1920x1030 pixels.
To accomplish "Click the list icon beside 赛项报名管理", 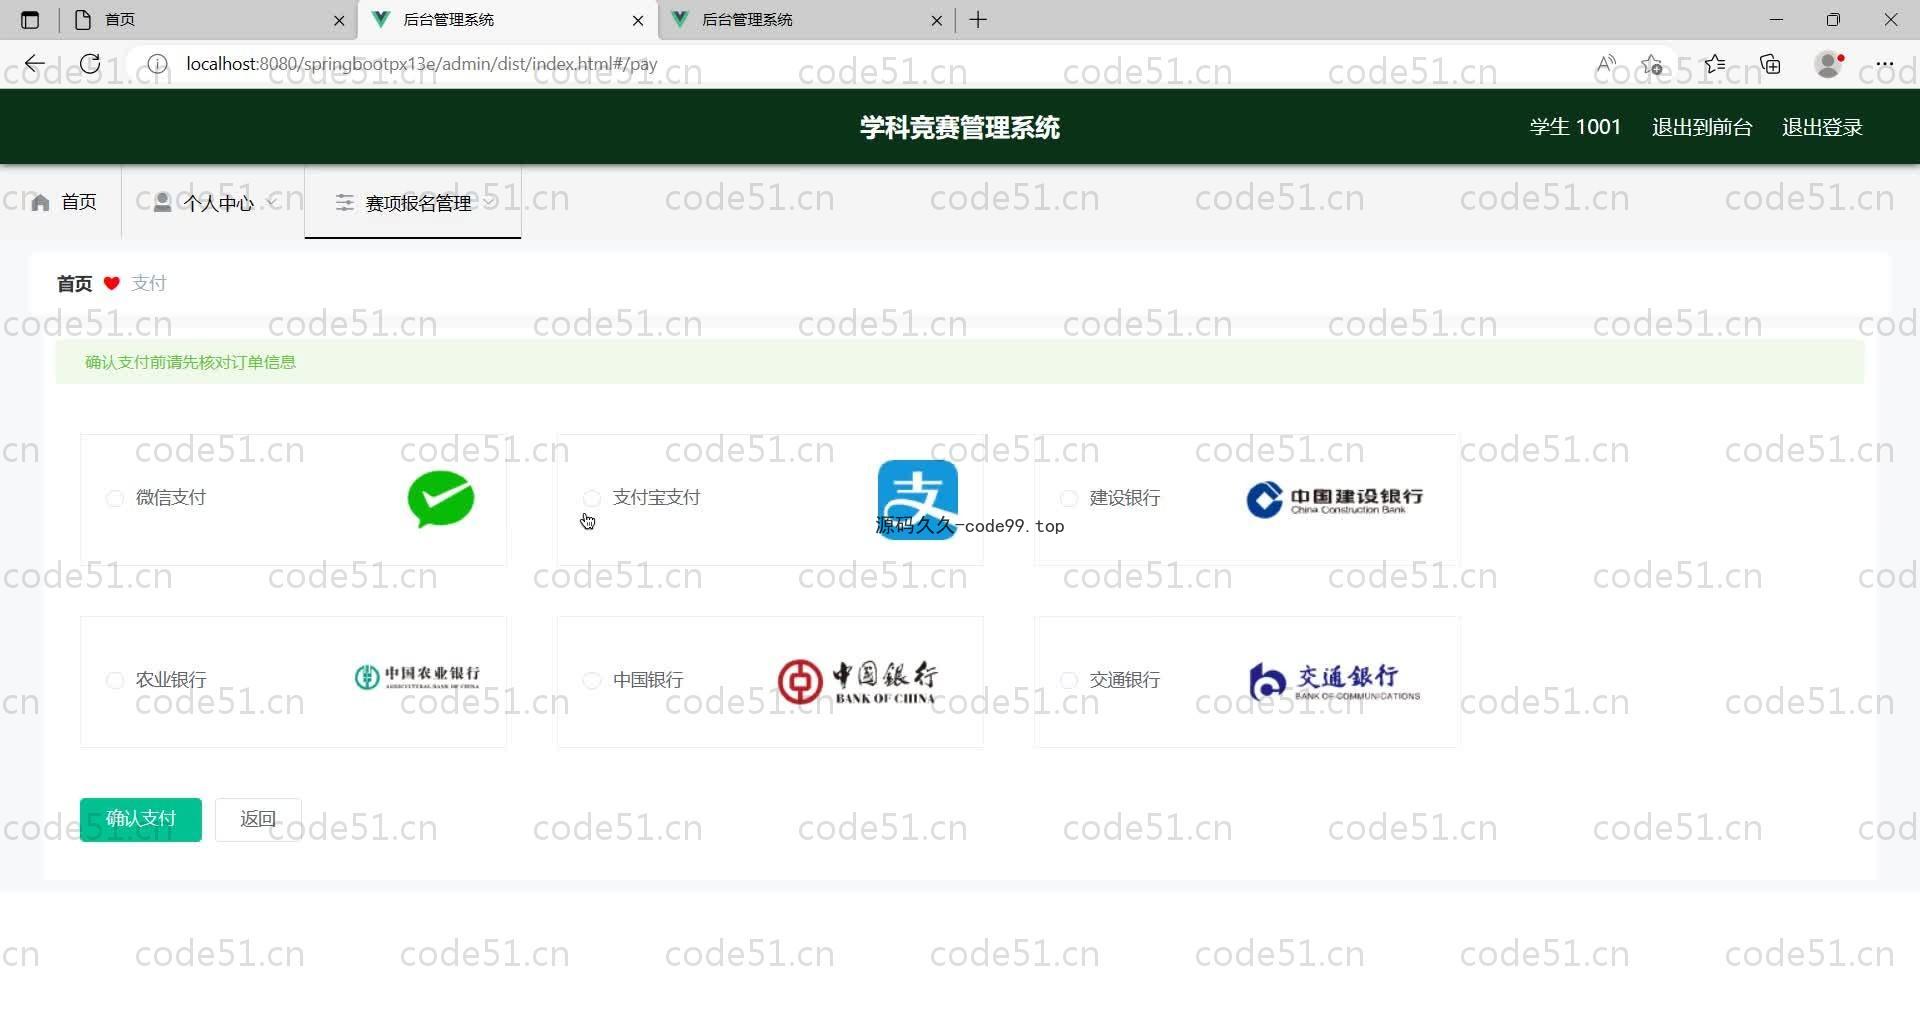I will 344,203.
